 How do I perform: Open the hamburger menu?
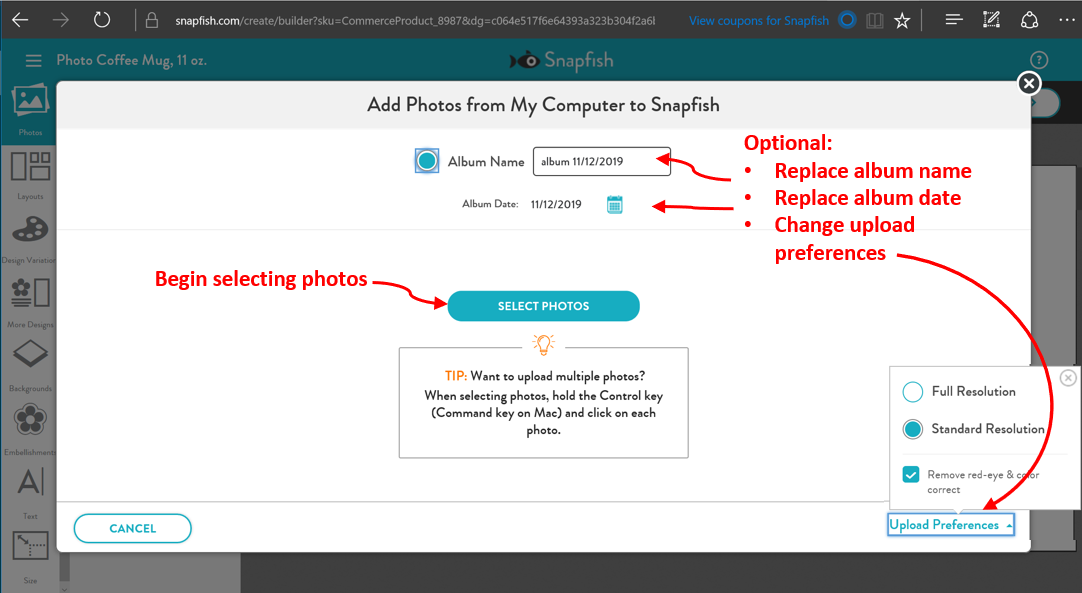(34, 61)
